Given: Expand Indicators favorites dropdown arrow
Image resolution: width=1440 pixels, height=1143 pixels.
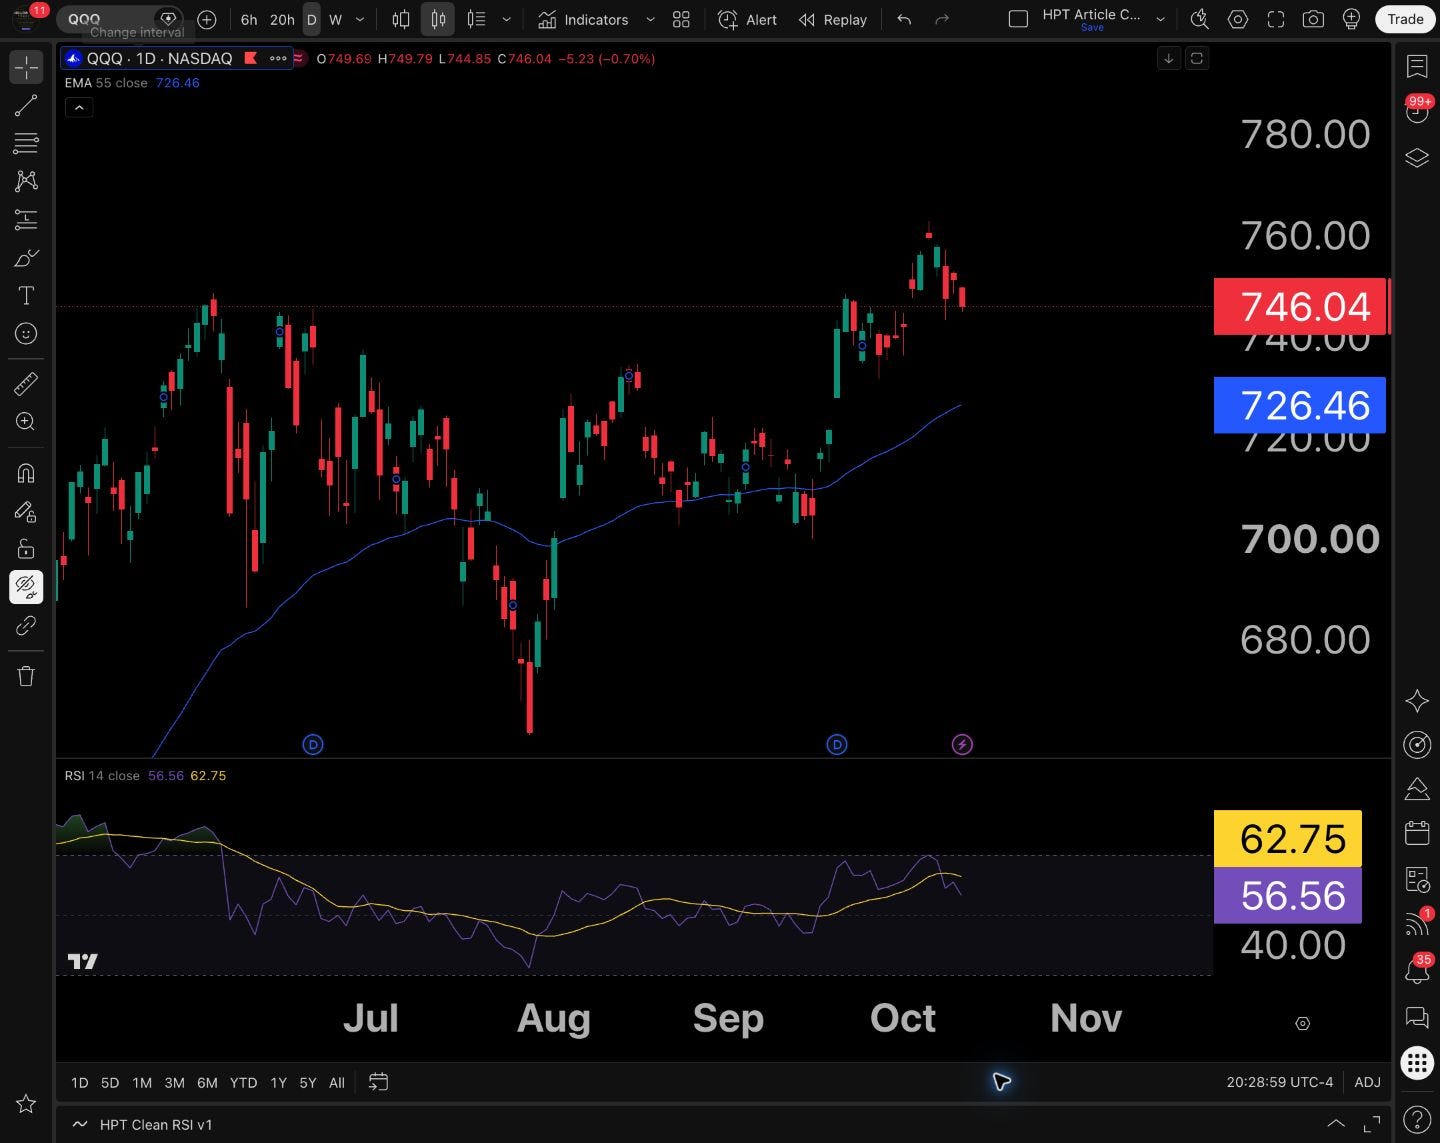Looking at the screenshot, I should pyautogui.click(x=650, y=19).
